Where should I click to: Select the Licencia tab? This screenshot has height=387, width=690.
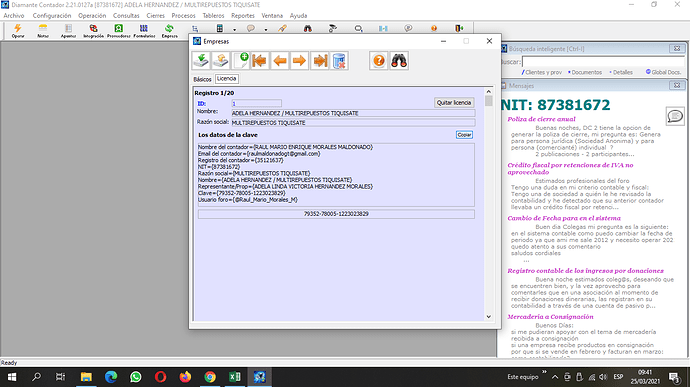pyautogui.click(x=227, y=79)
